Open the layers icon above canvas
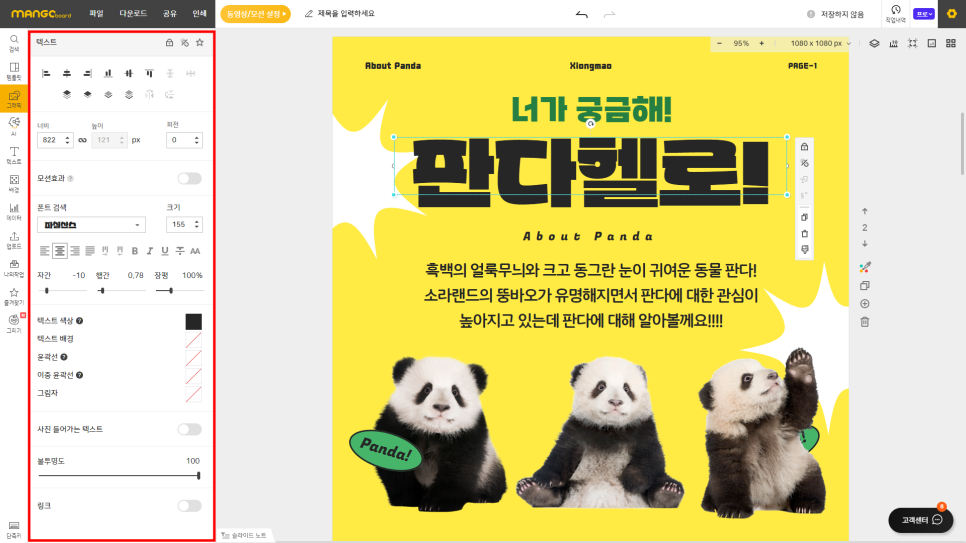 pos(874,43)
